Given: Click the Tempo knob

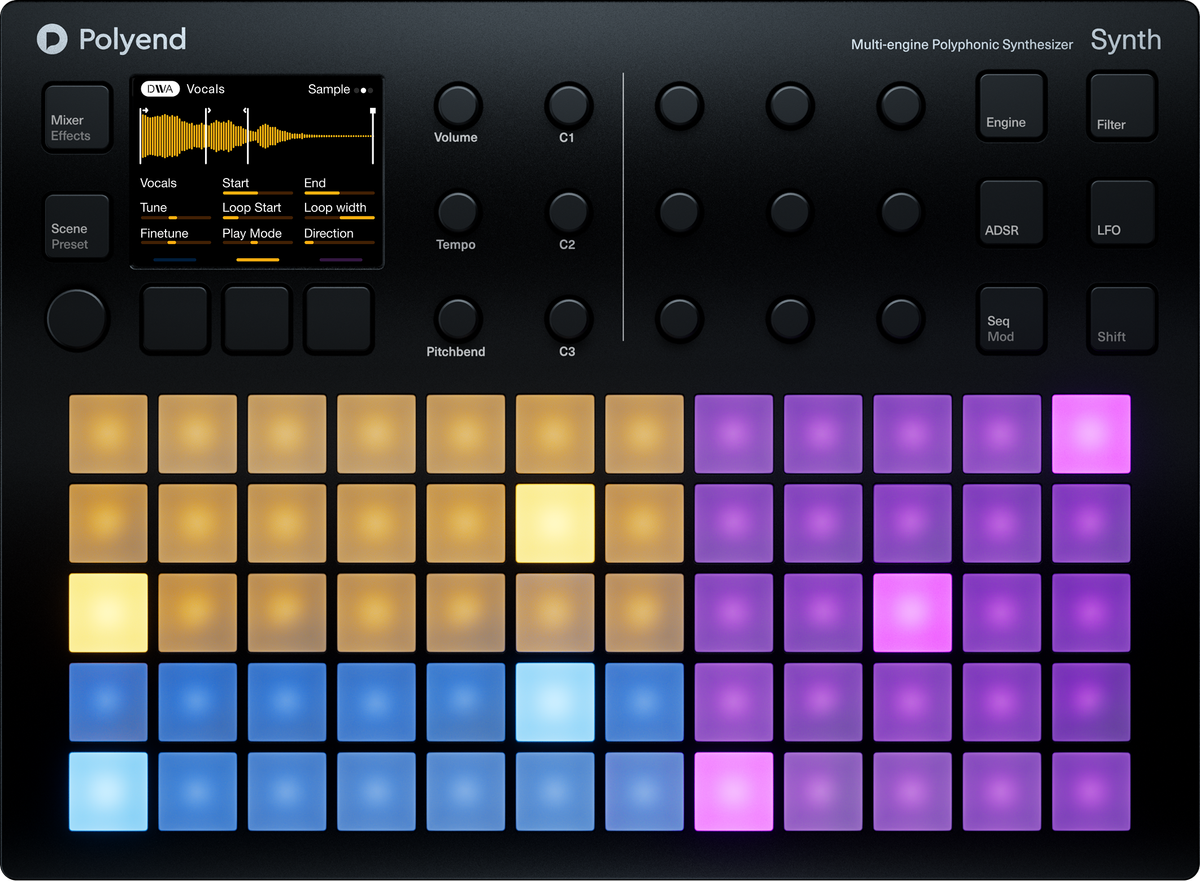Looking at the screenshot, I should [x=456, y=212].
